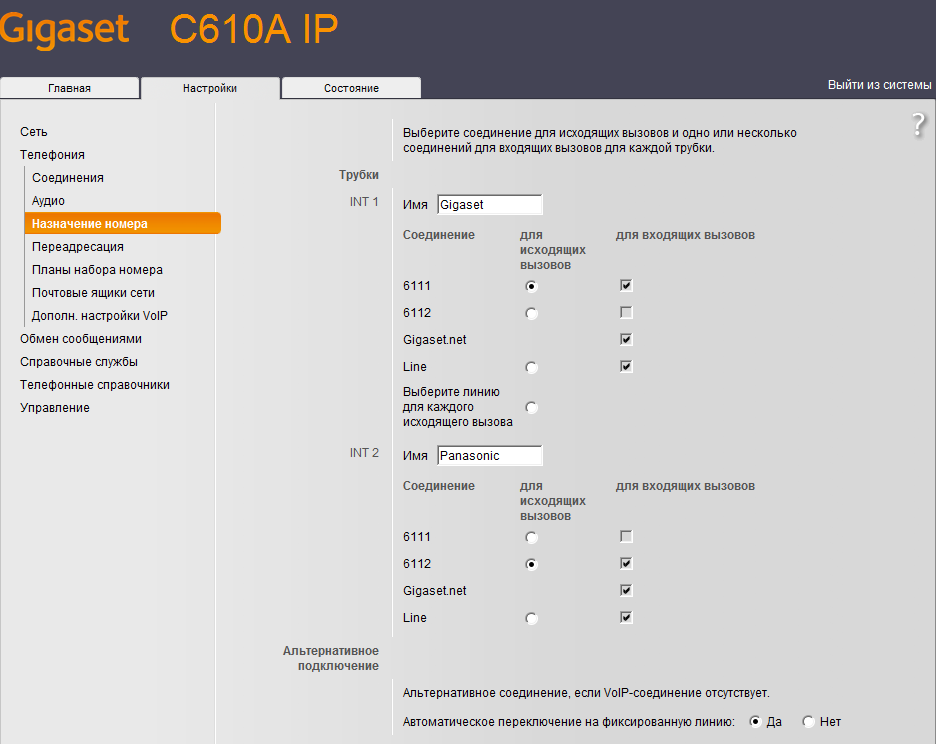
Task: Switch to the Главная tab
Action: (x=69, y=87)
